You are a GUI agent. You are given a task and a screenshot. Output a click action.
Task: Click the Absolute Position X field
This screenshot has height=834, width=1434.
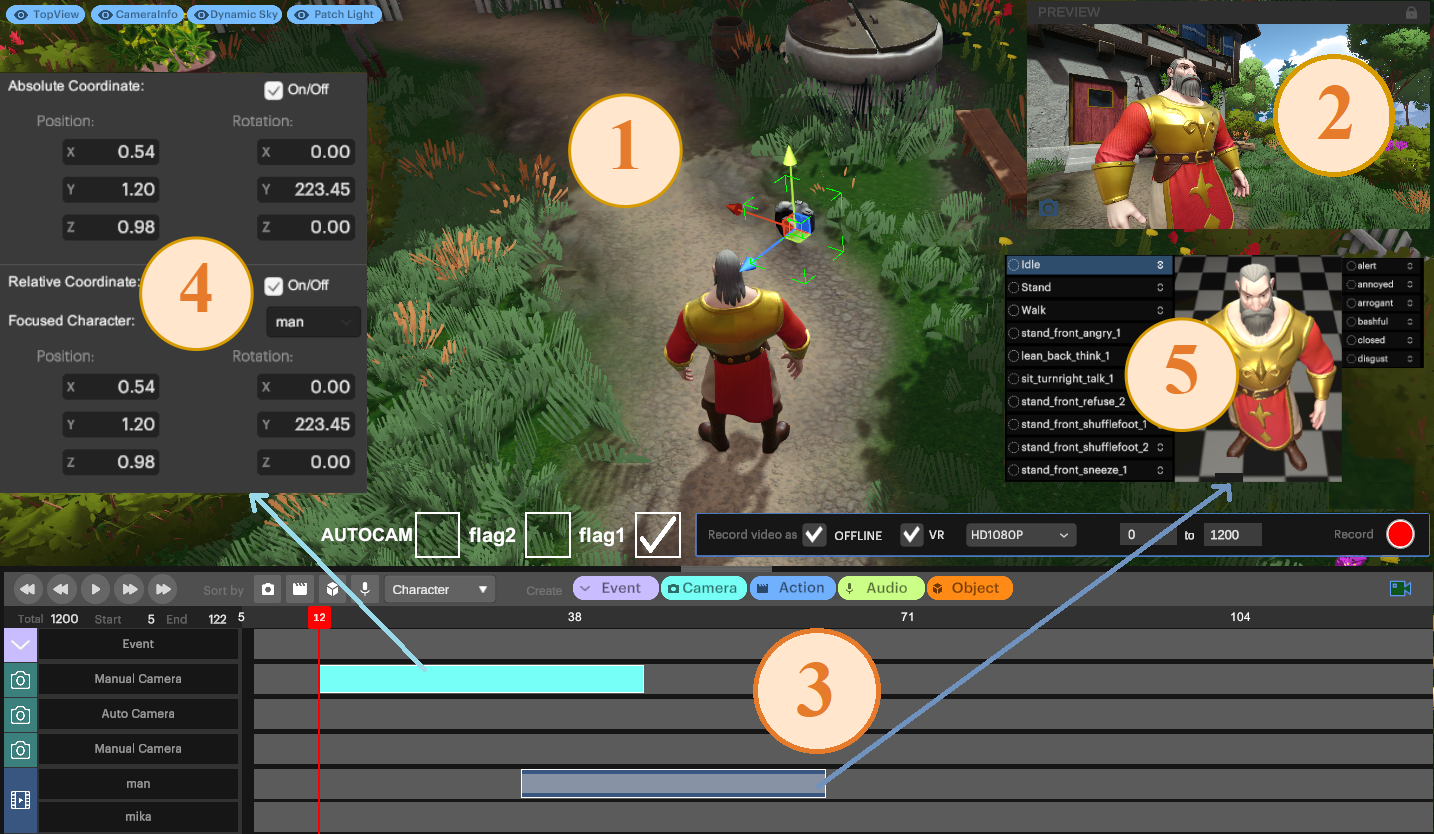pyautogui.click(x=109, y=152)
